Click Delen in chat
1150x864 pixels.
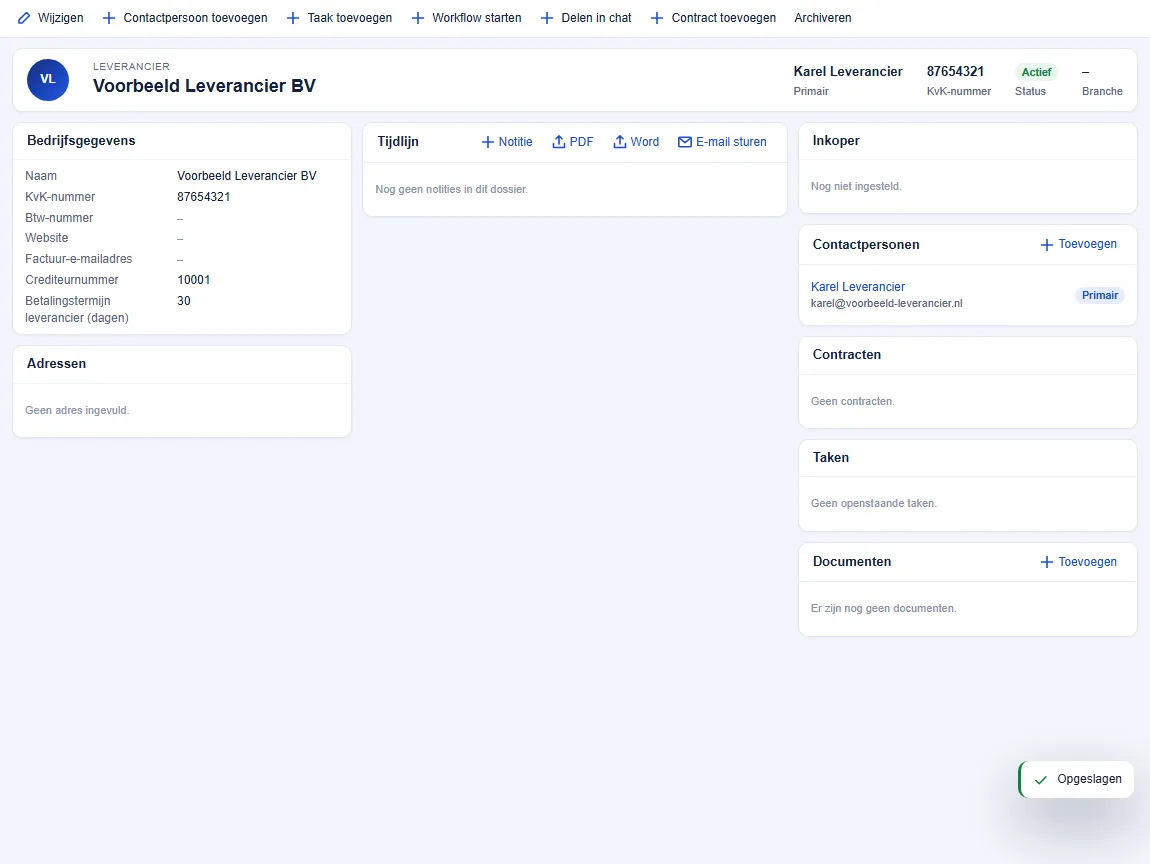coord(586,18)
